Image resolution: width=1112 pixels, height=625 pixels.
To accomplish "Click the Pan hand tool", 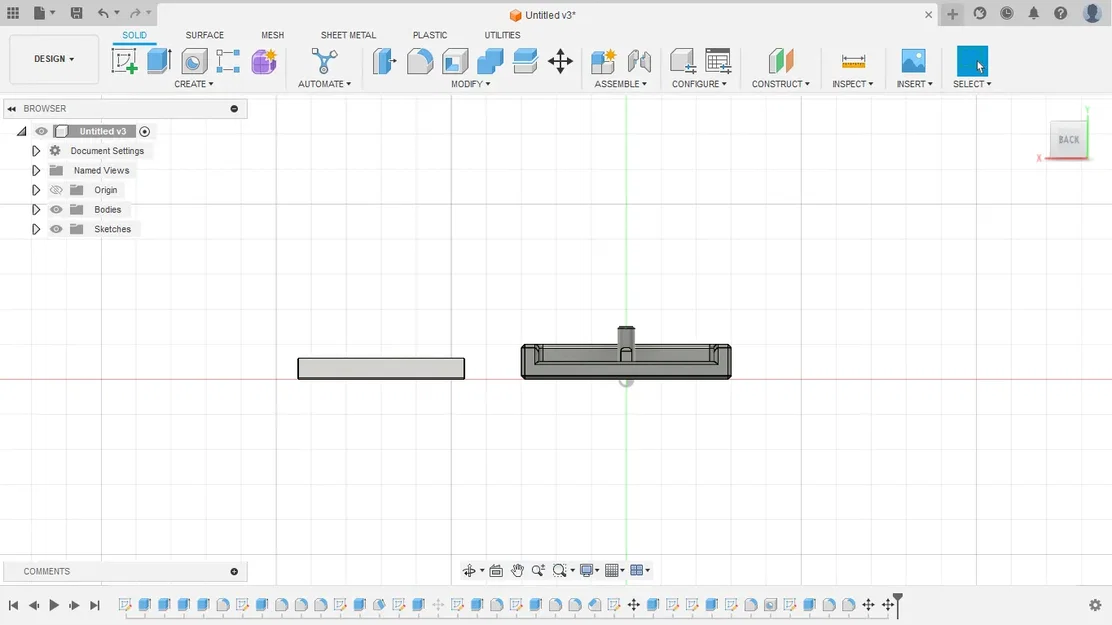I will [518, 570].
